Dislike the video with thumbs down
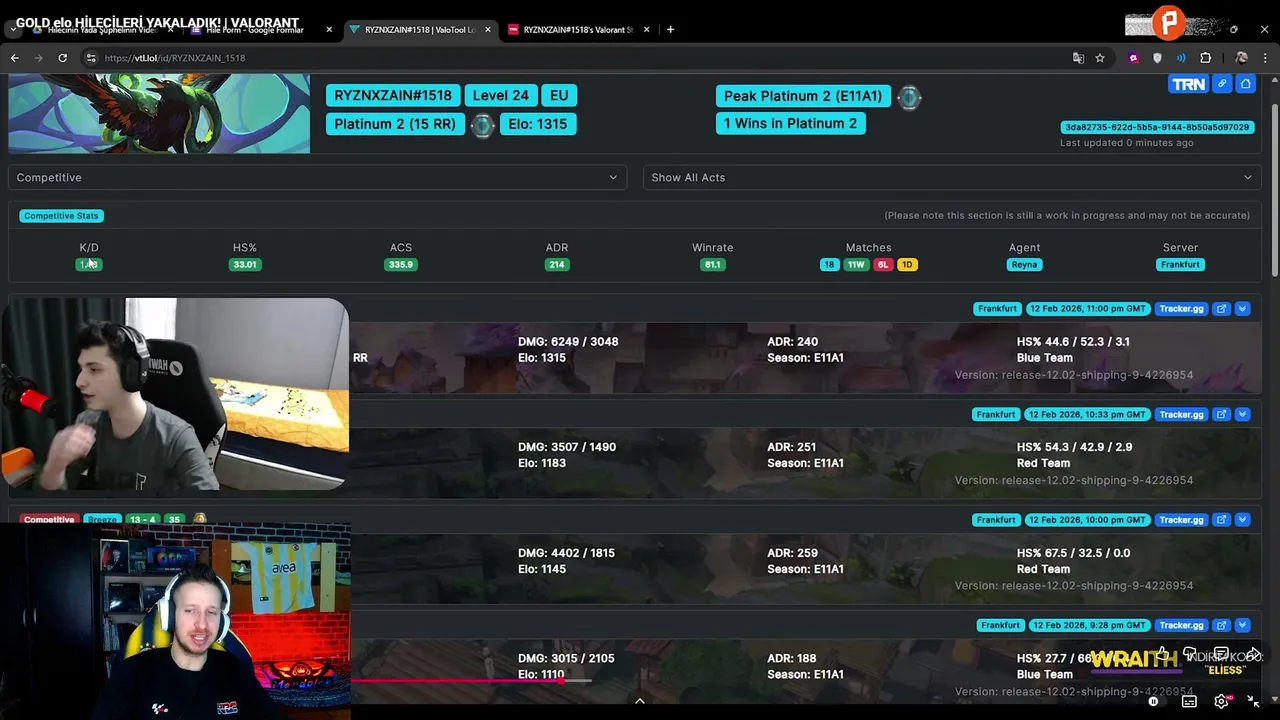This screenshot has width=1280, height=720. pos(1190,654)
